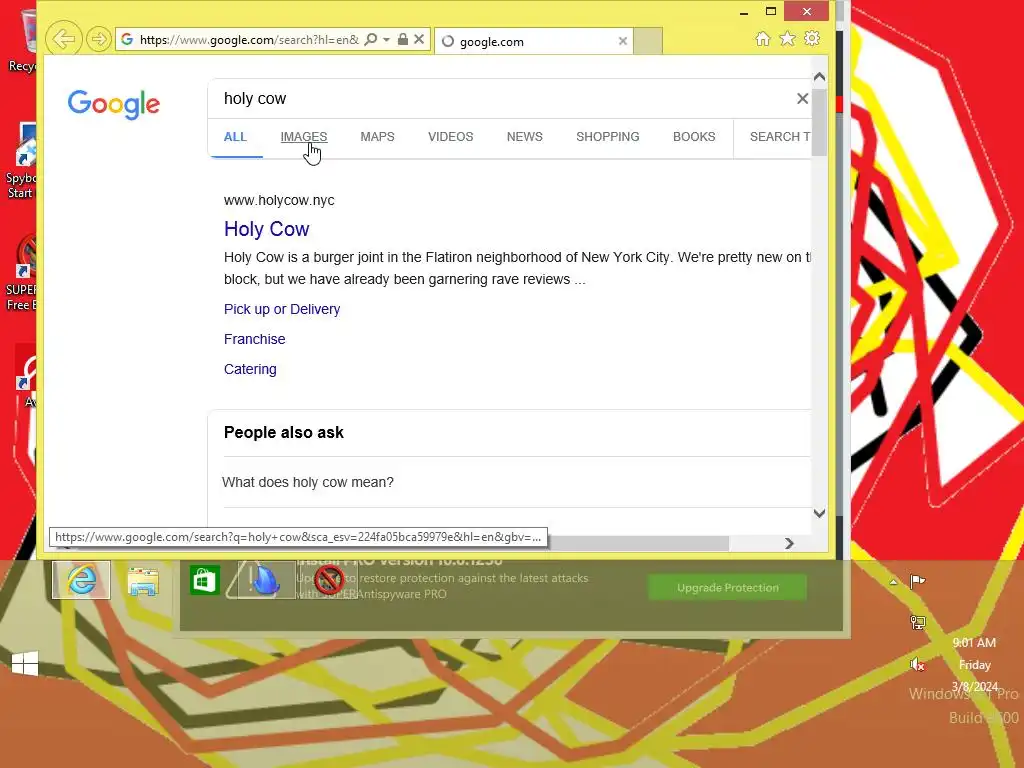Click the page scroll up arrow
The width and height of the screenshot is (1024, 768).
point(820,77)
